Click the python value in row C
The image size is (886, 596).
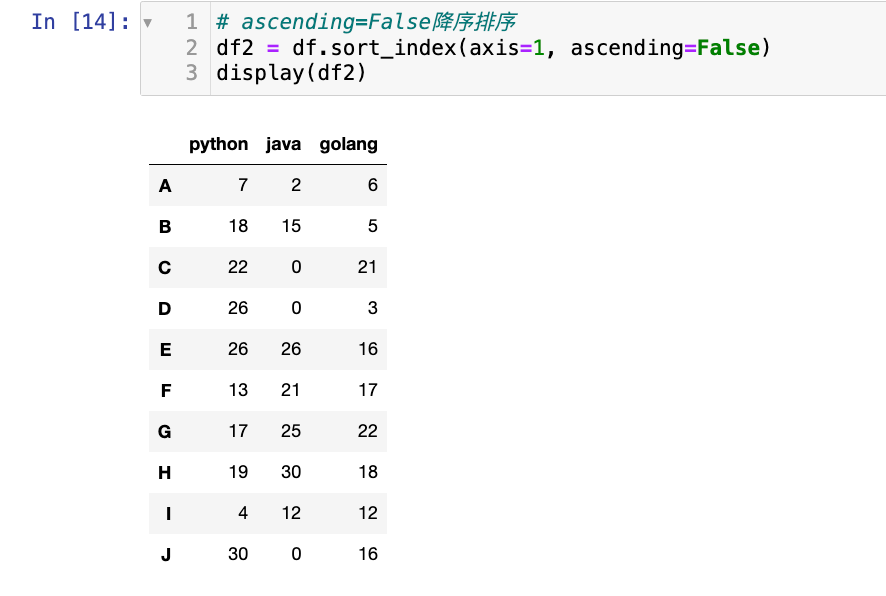click(x=238, y=267)
